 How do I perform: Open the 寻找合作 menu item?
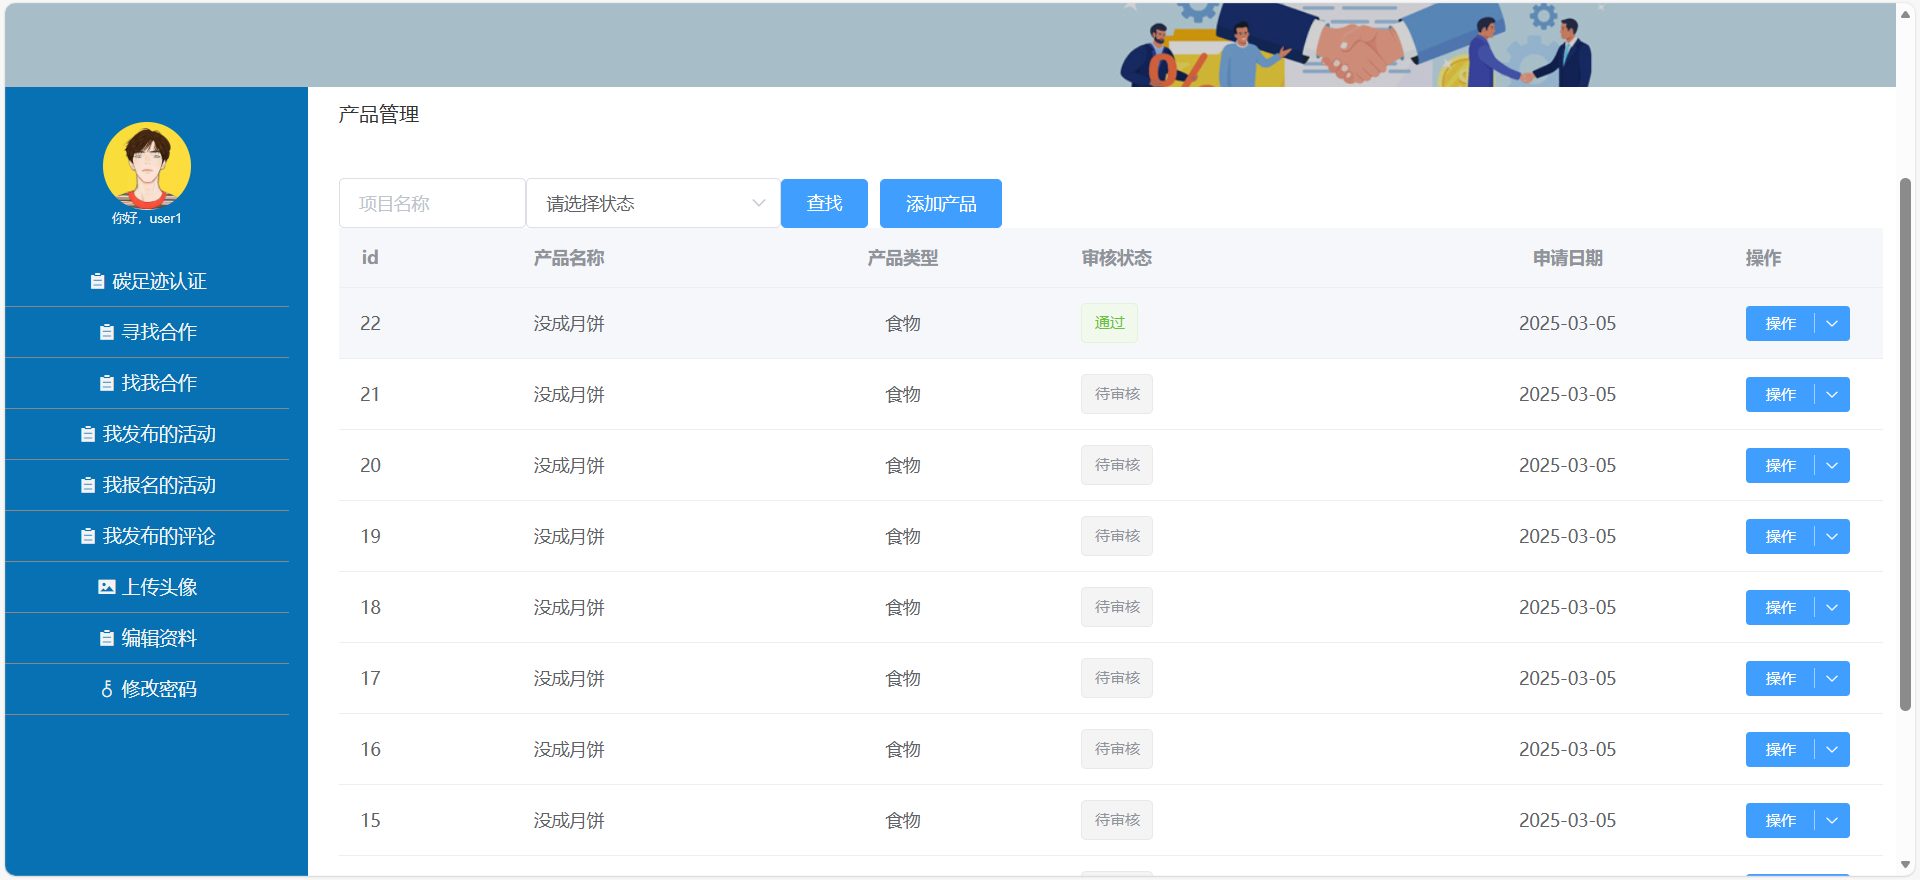coord(147,333)
